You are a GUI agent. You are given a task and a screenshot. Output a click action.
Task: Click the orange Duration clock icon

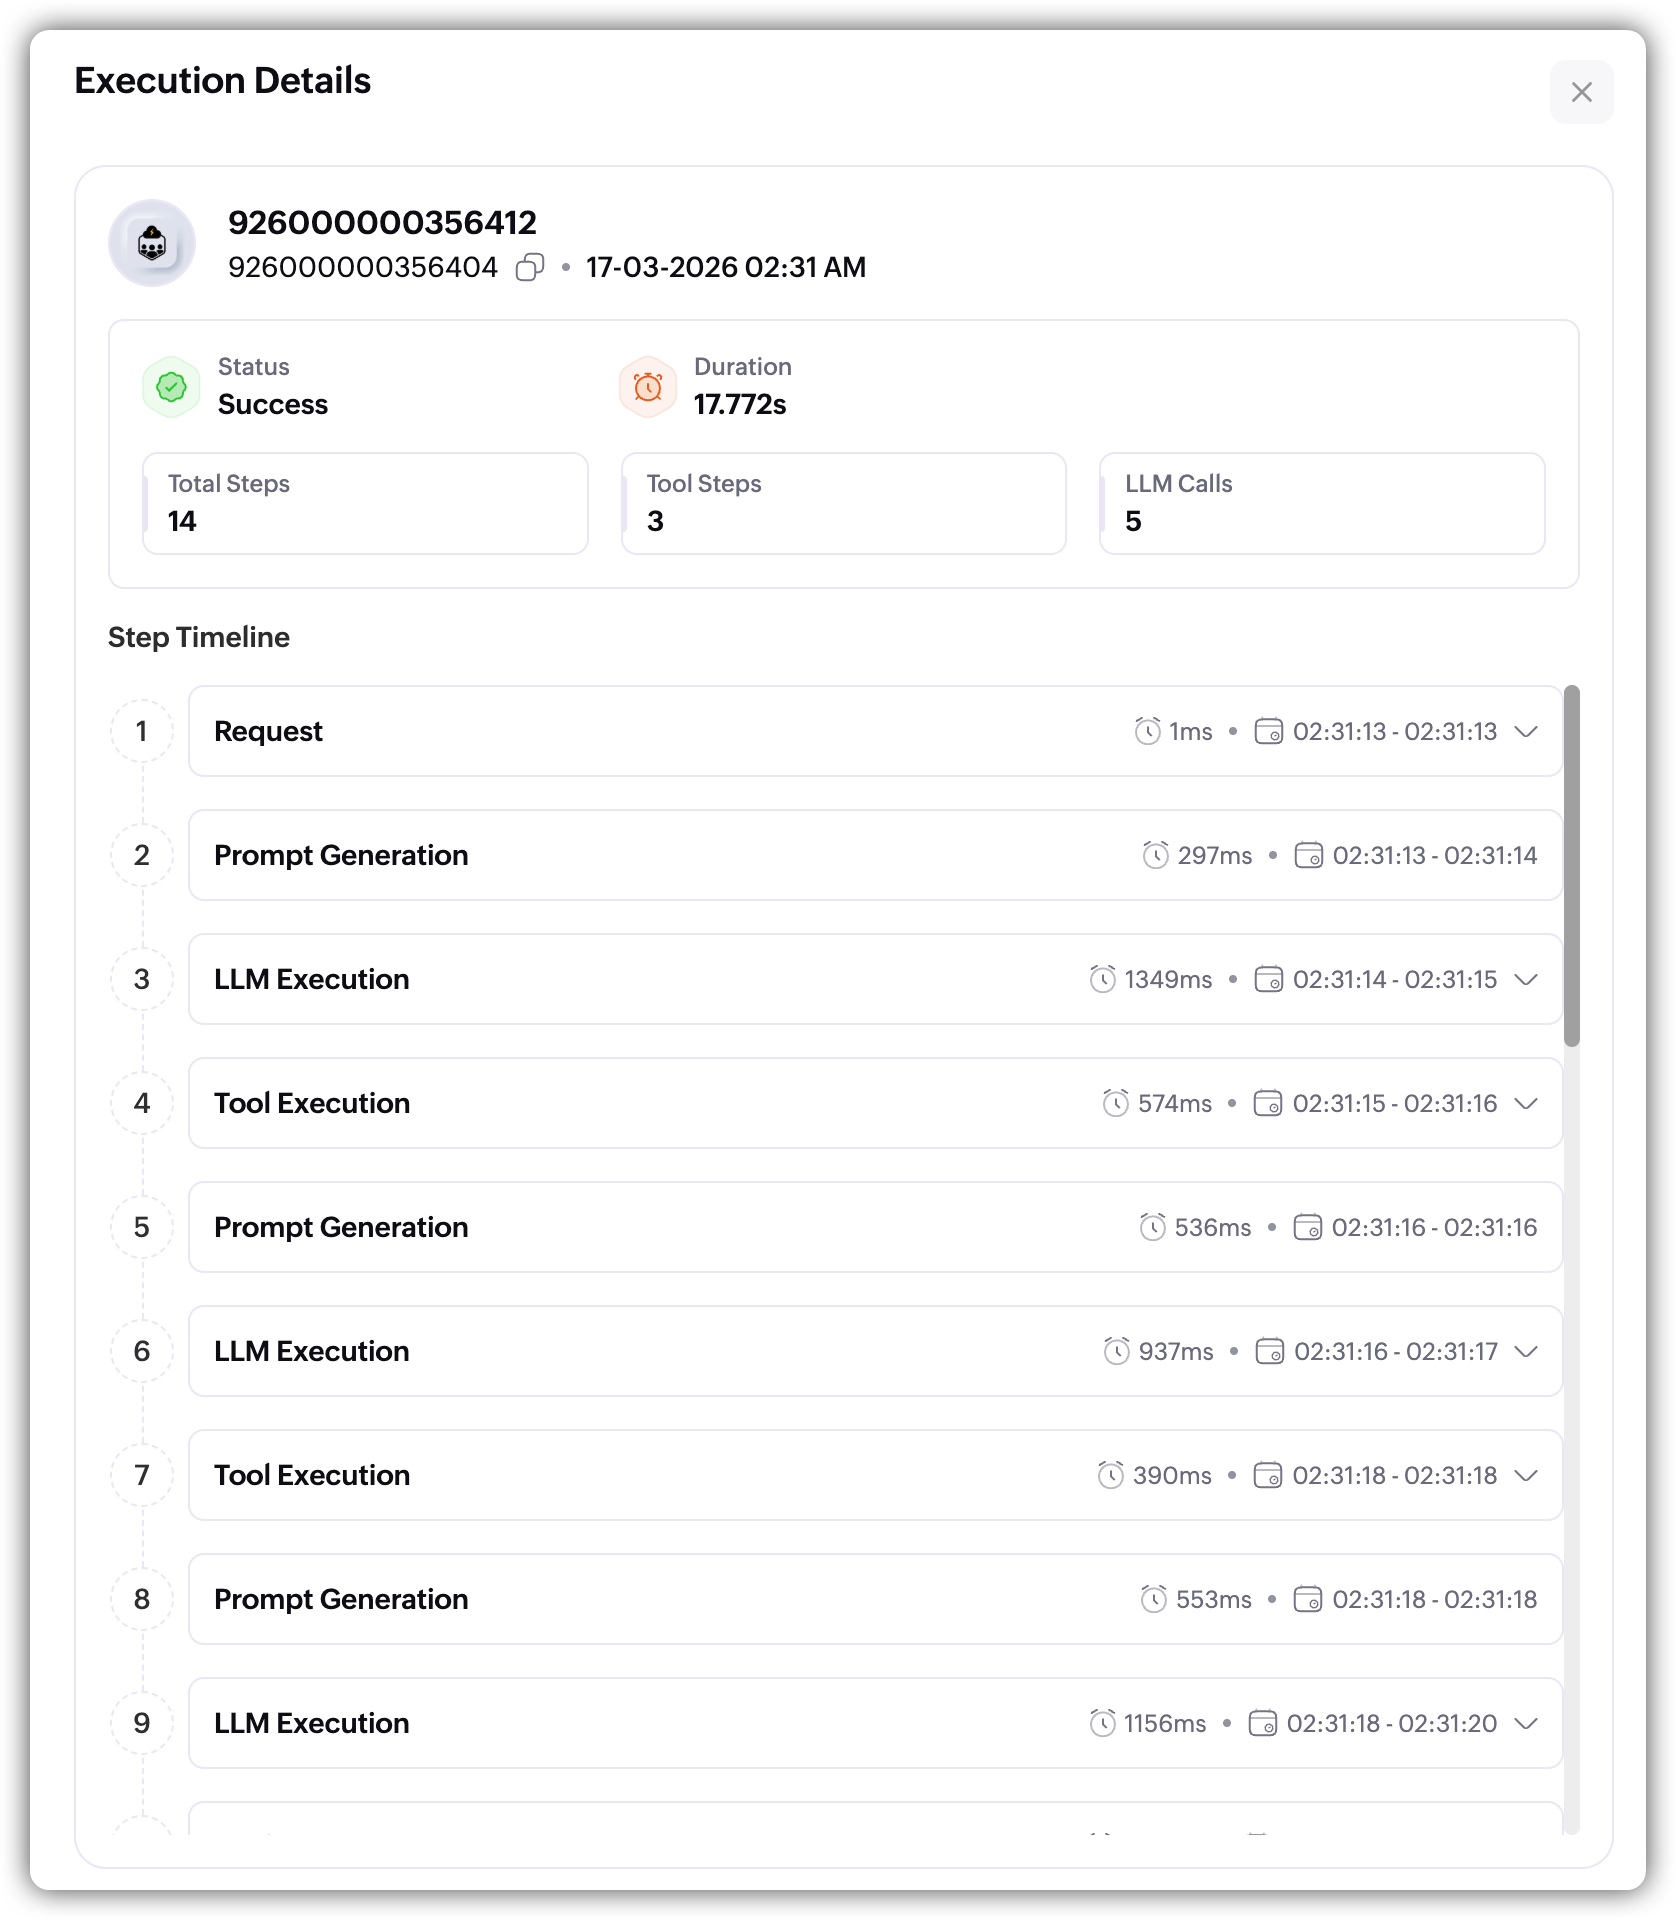(648, 387)
